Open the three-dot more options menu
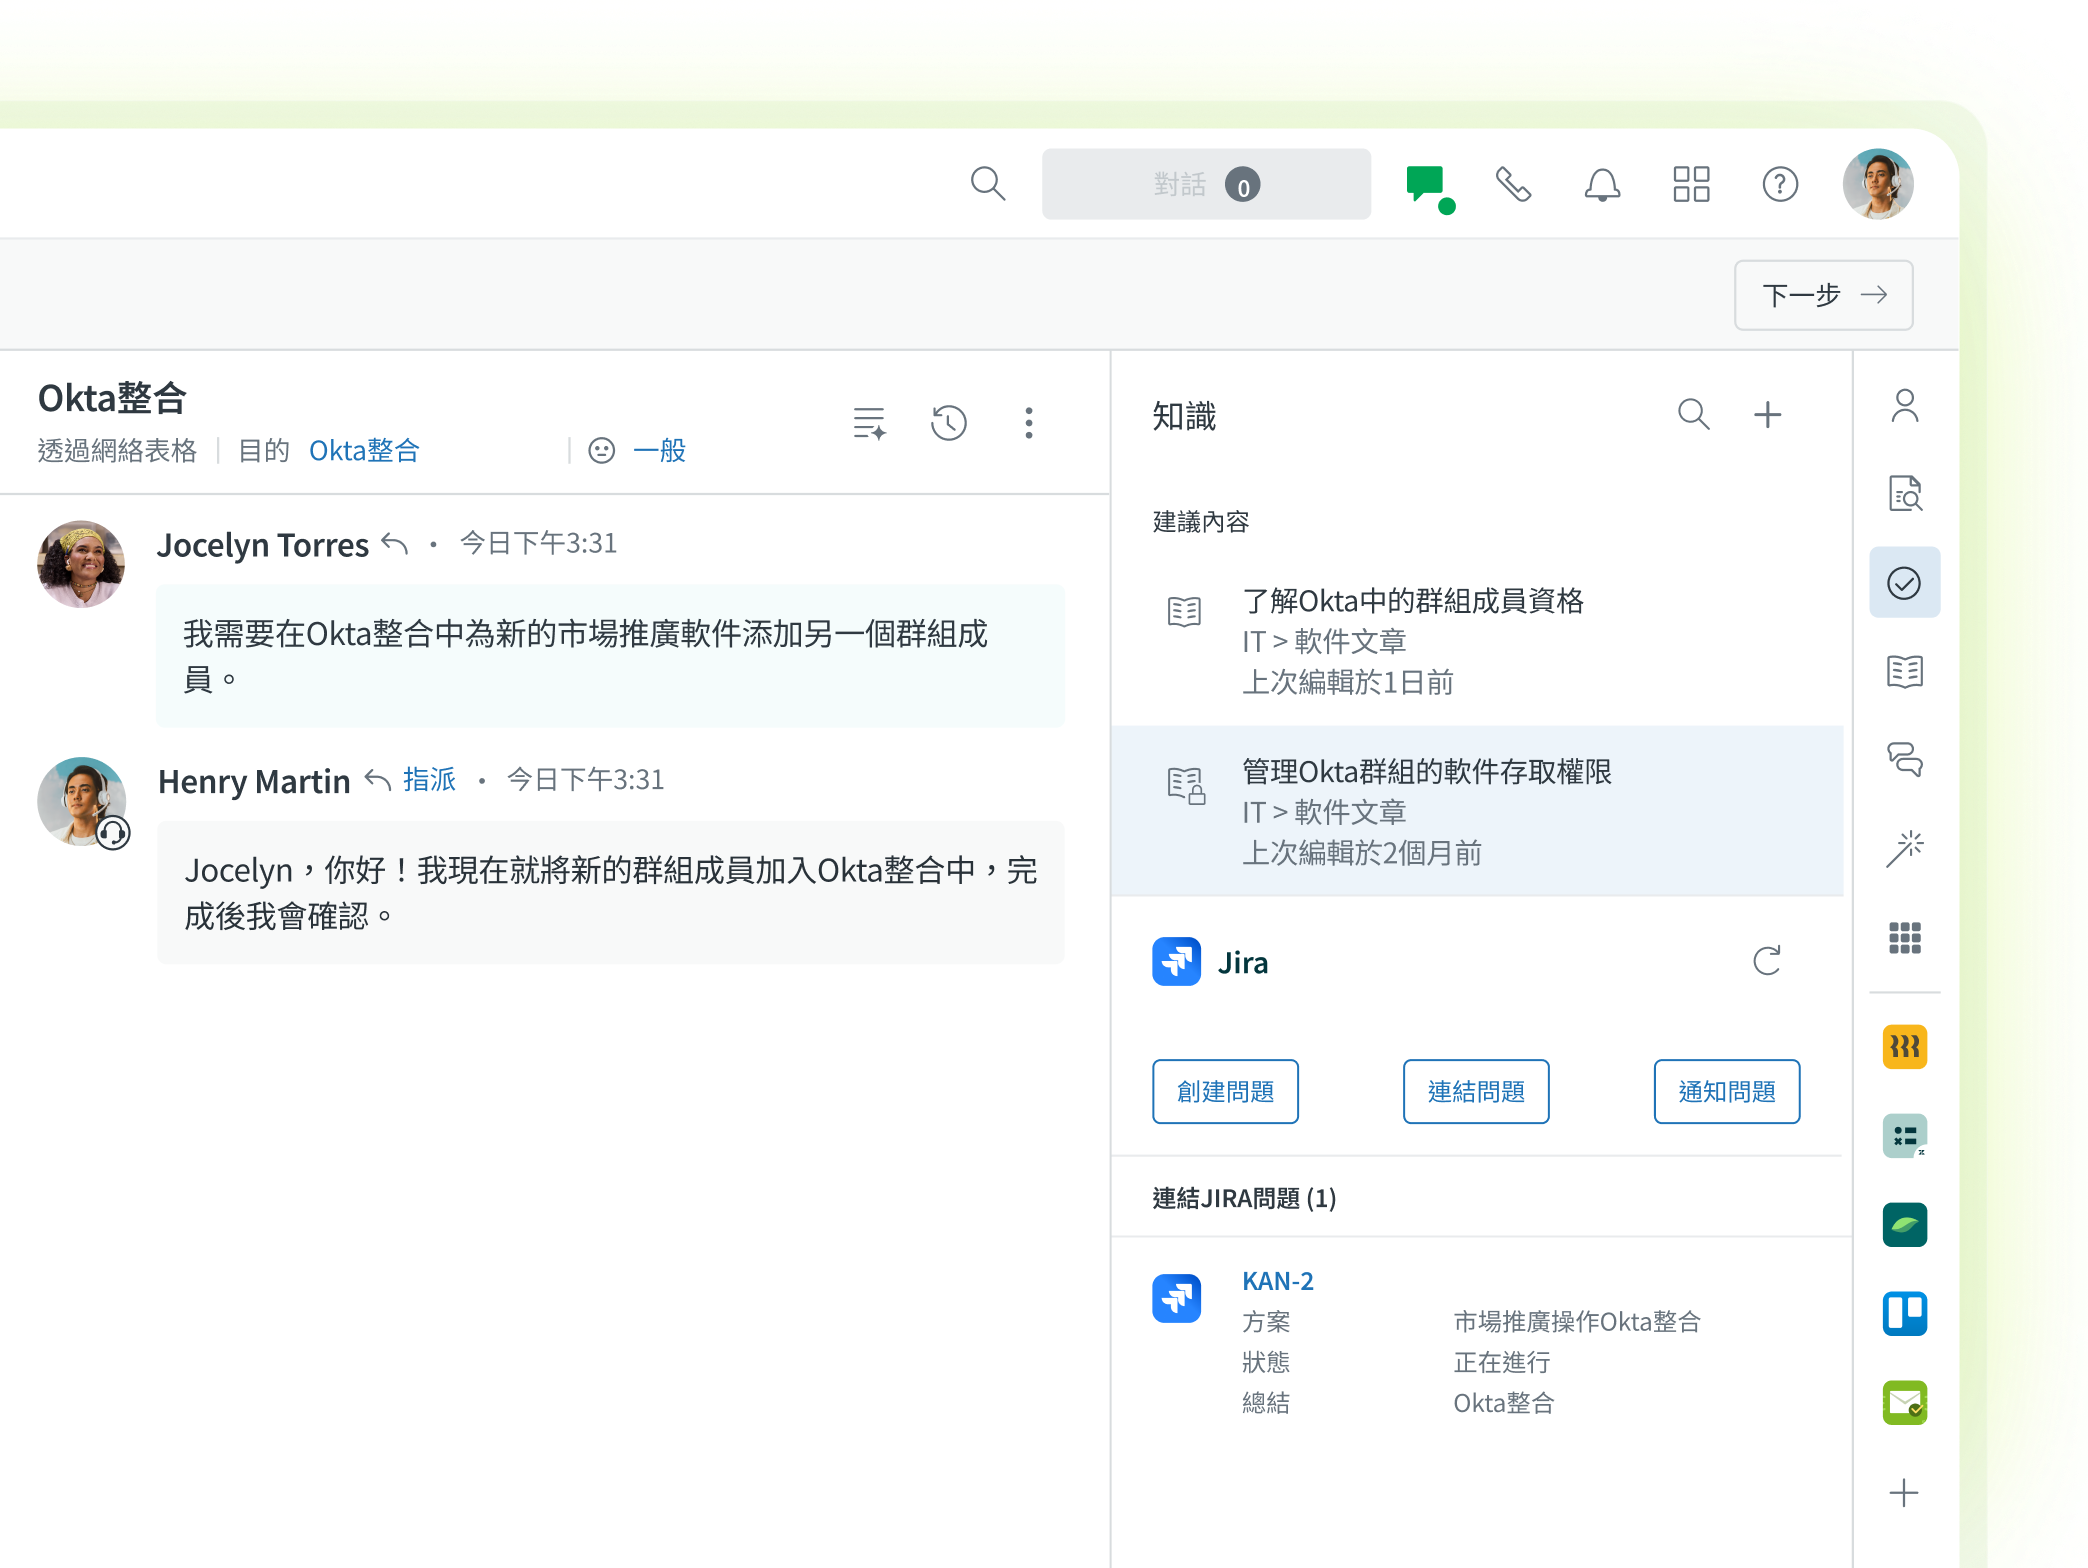 [x=1028, y=423]
